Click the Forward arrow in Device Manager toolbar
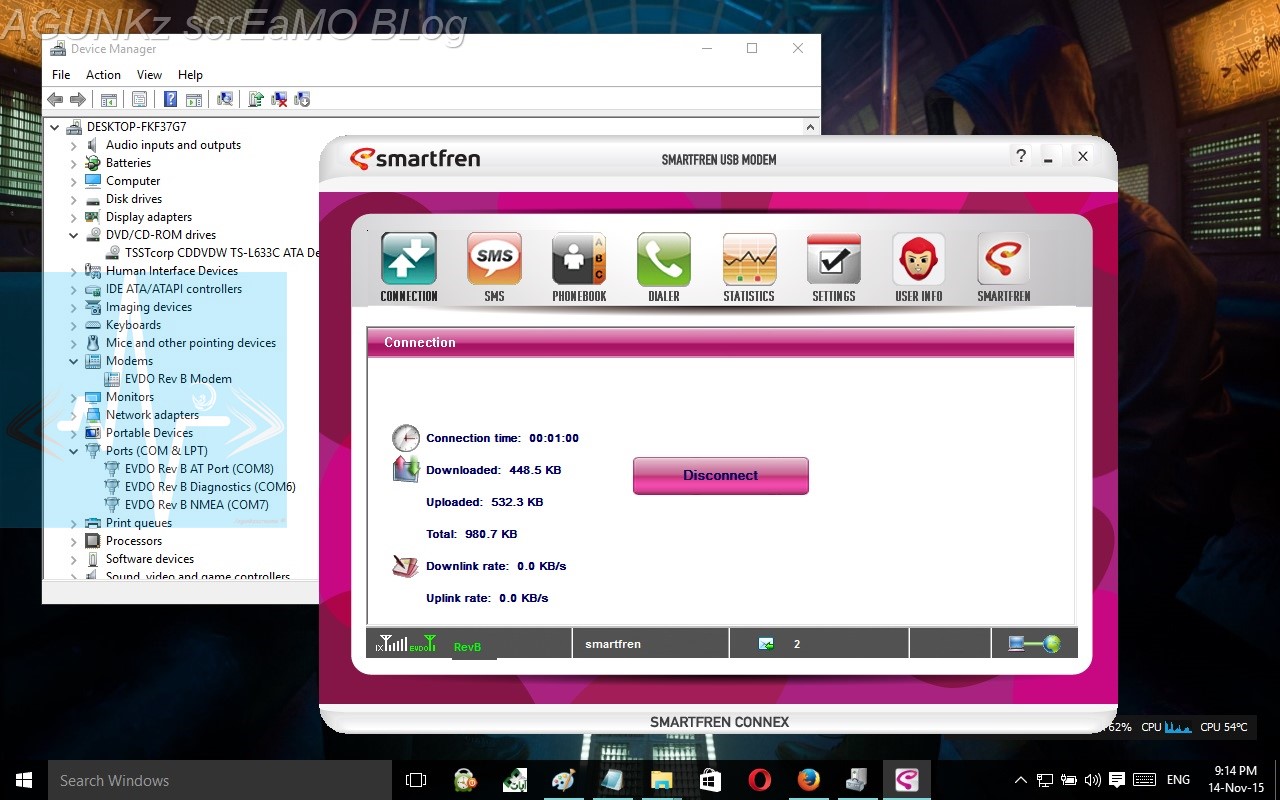This screenshot has height=800, width=1280. click(77, 99)
